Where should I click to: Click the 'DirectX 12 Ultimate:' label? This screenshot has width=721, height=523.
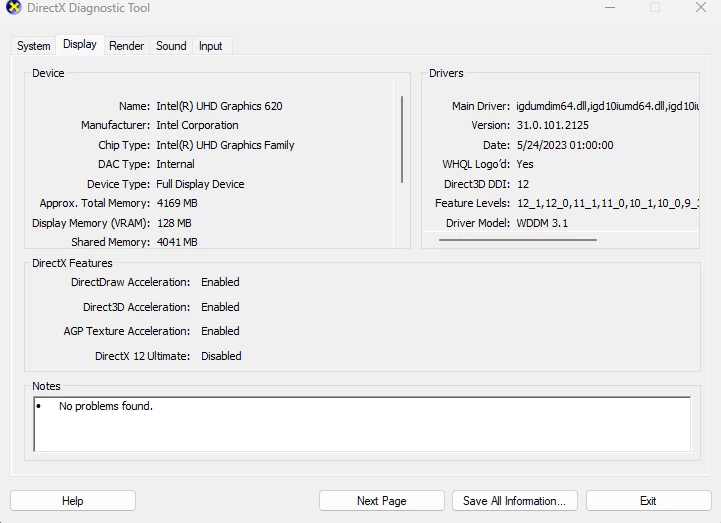pyautogui.click(x=143, y=356)
